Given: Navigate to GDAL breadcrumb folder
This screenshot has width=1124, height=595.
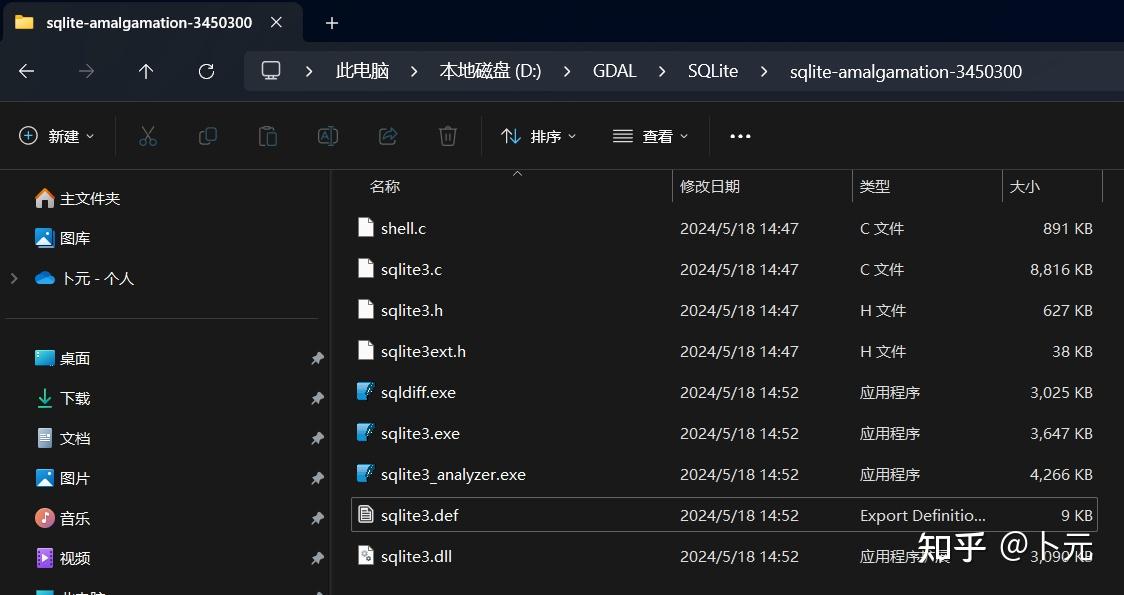Looking at the screenshot, I should coord(614,71).
